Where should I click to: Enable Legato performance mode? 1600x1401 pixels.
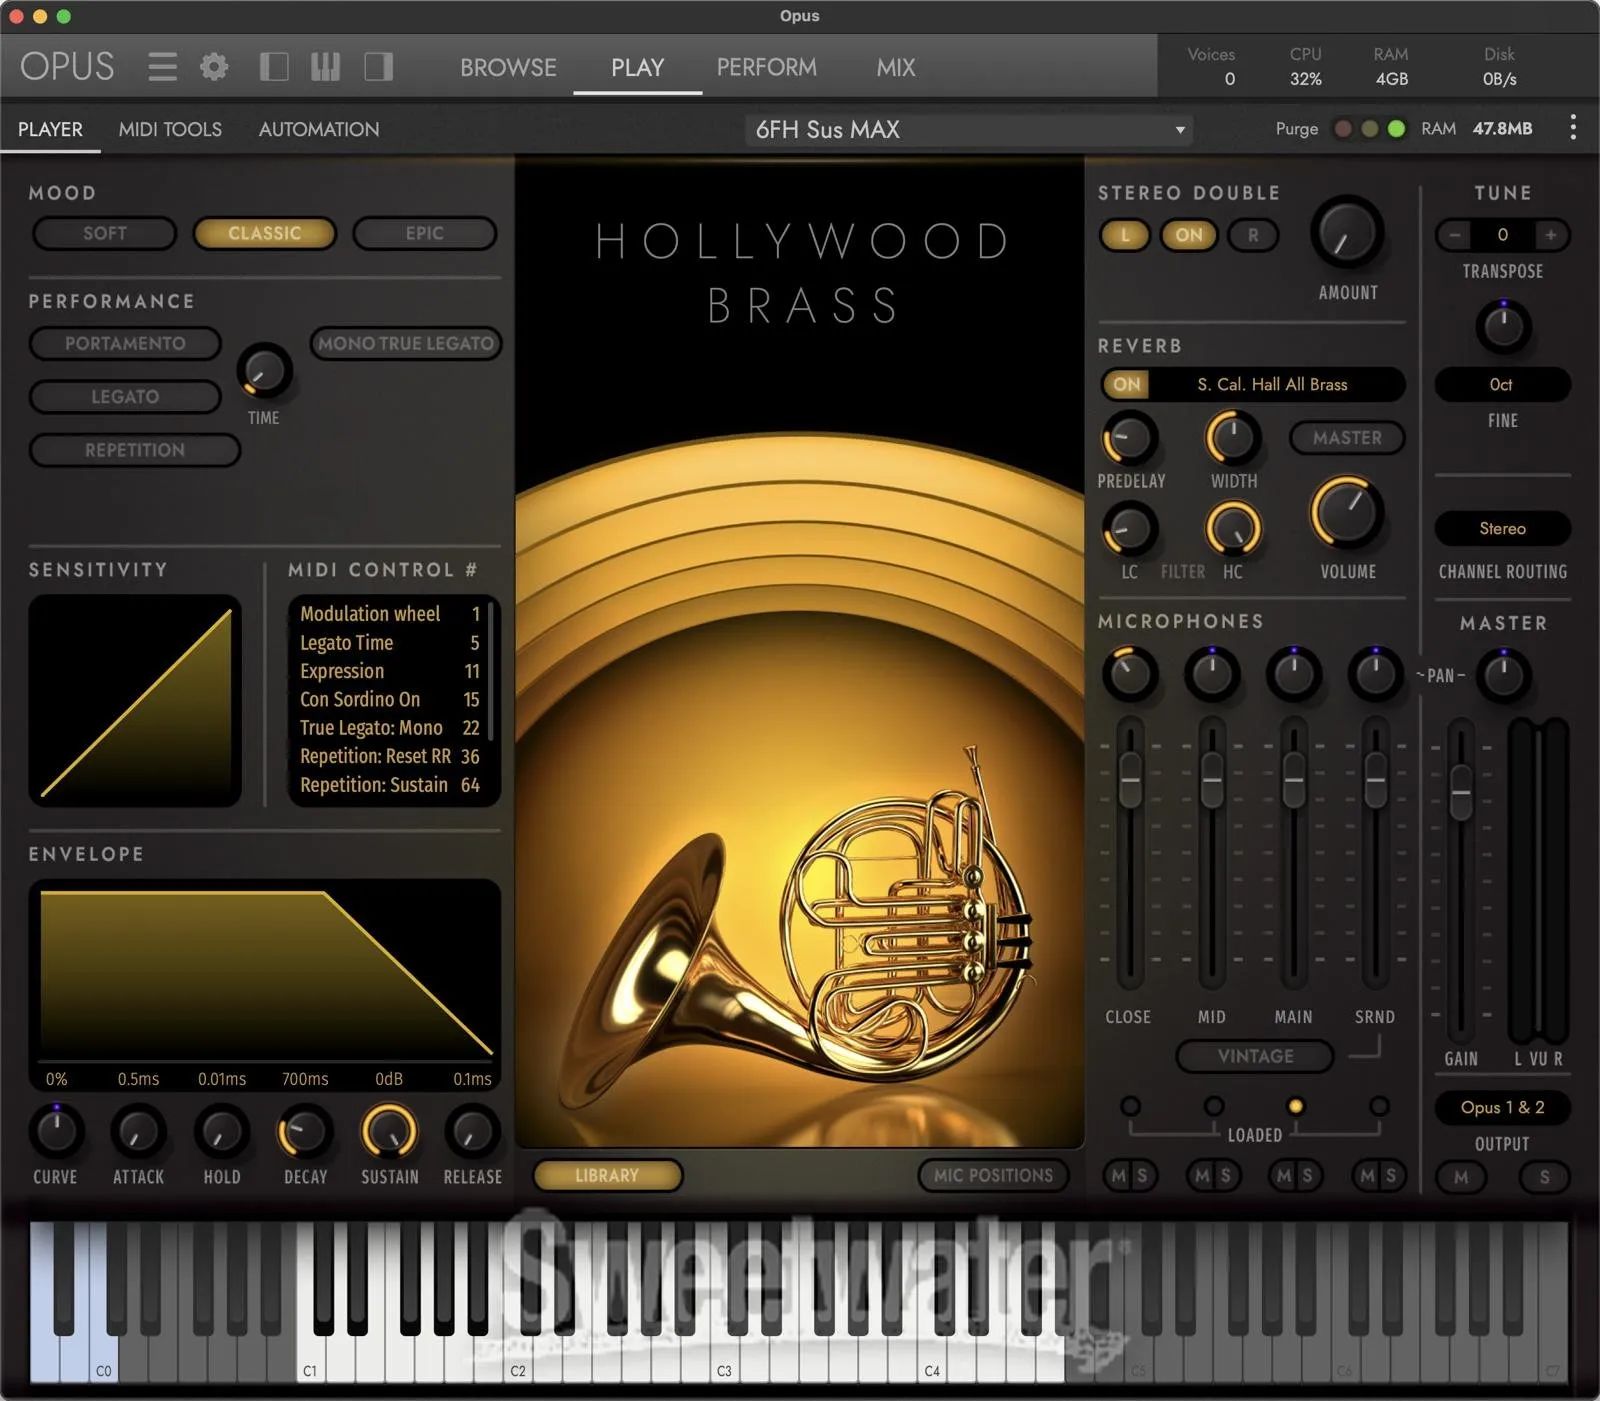(x=125, y=397)
